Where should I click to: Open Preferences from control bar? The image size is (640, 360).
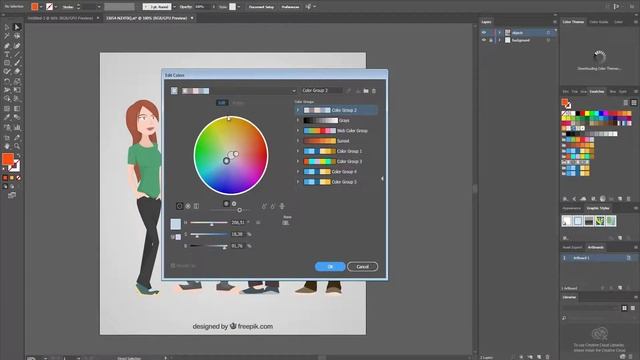[x=290, y=7]
